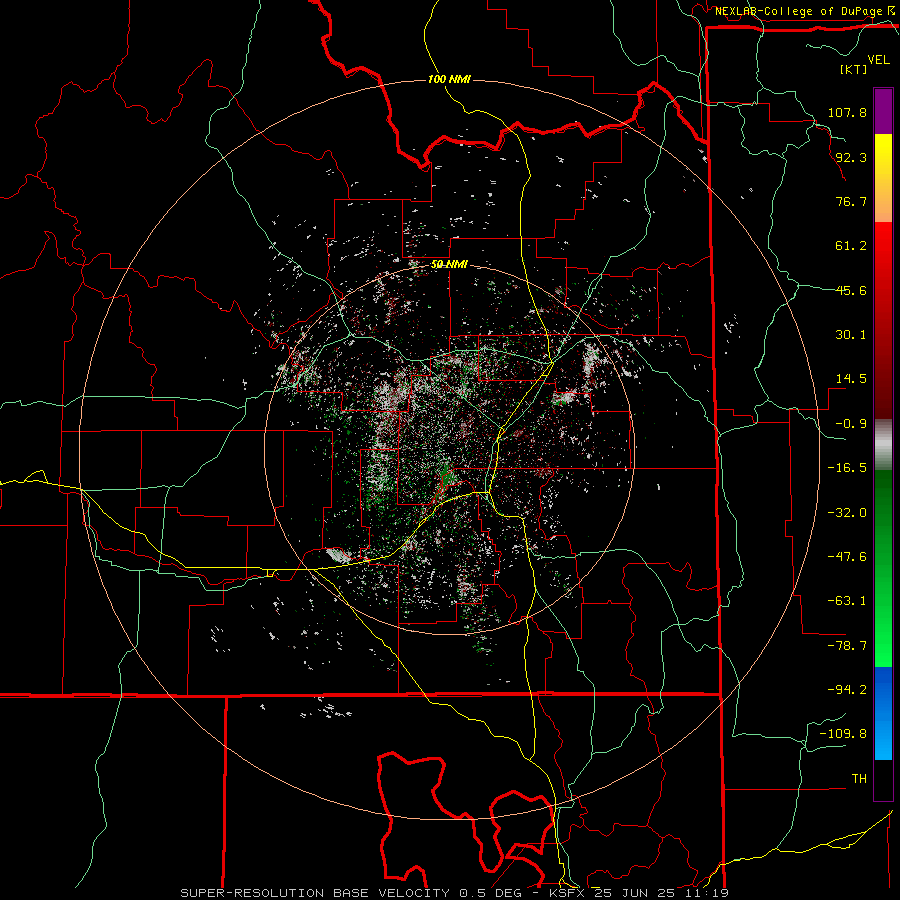Pick the gray near-zero color bar segment
Image resolution: width=900 pixels, height=900 pixels.
[x=883, y=445]
